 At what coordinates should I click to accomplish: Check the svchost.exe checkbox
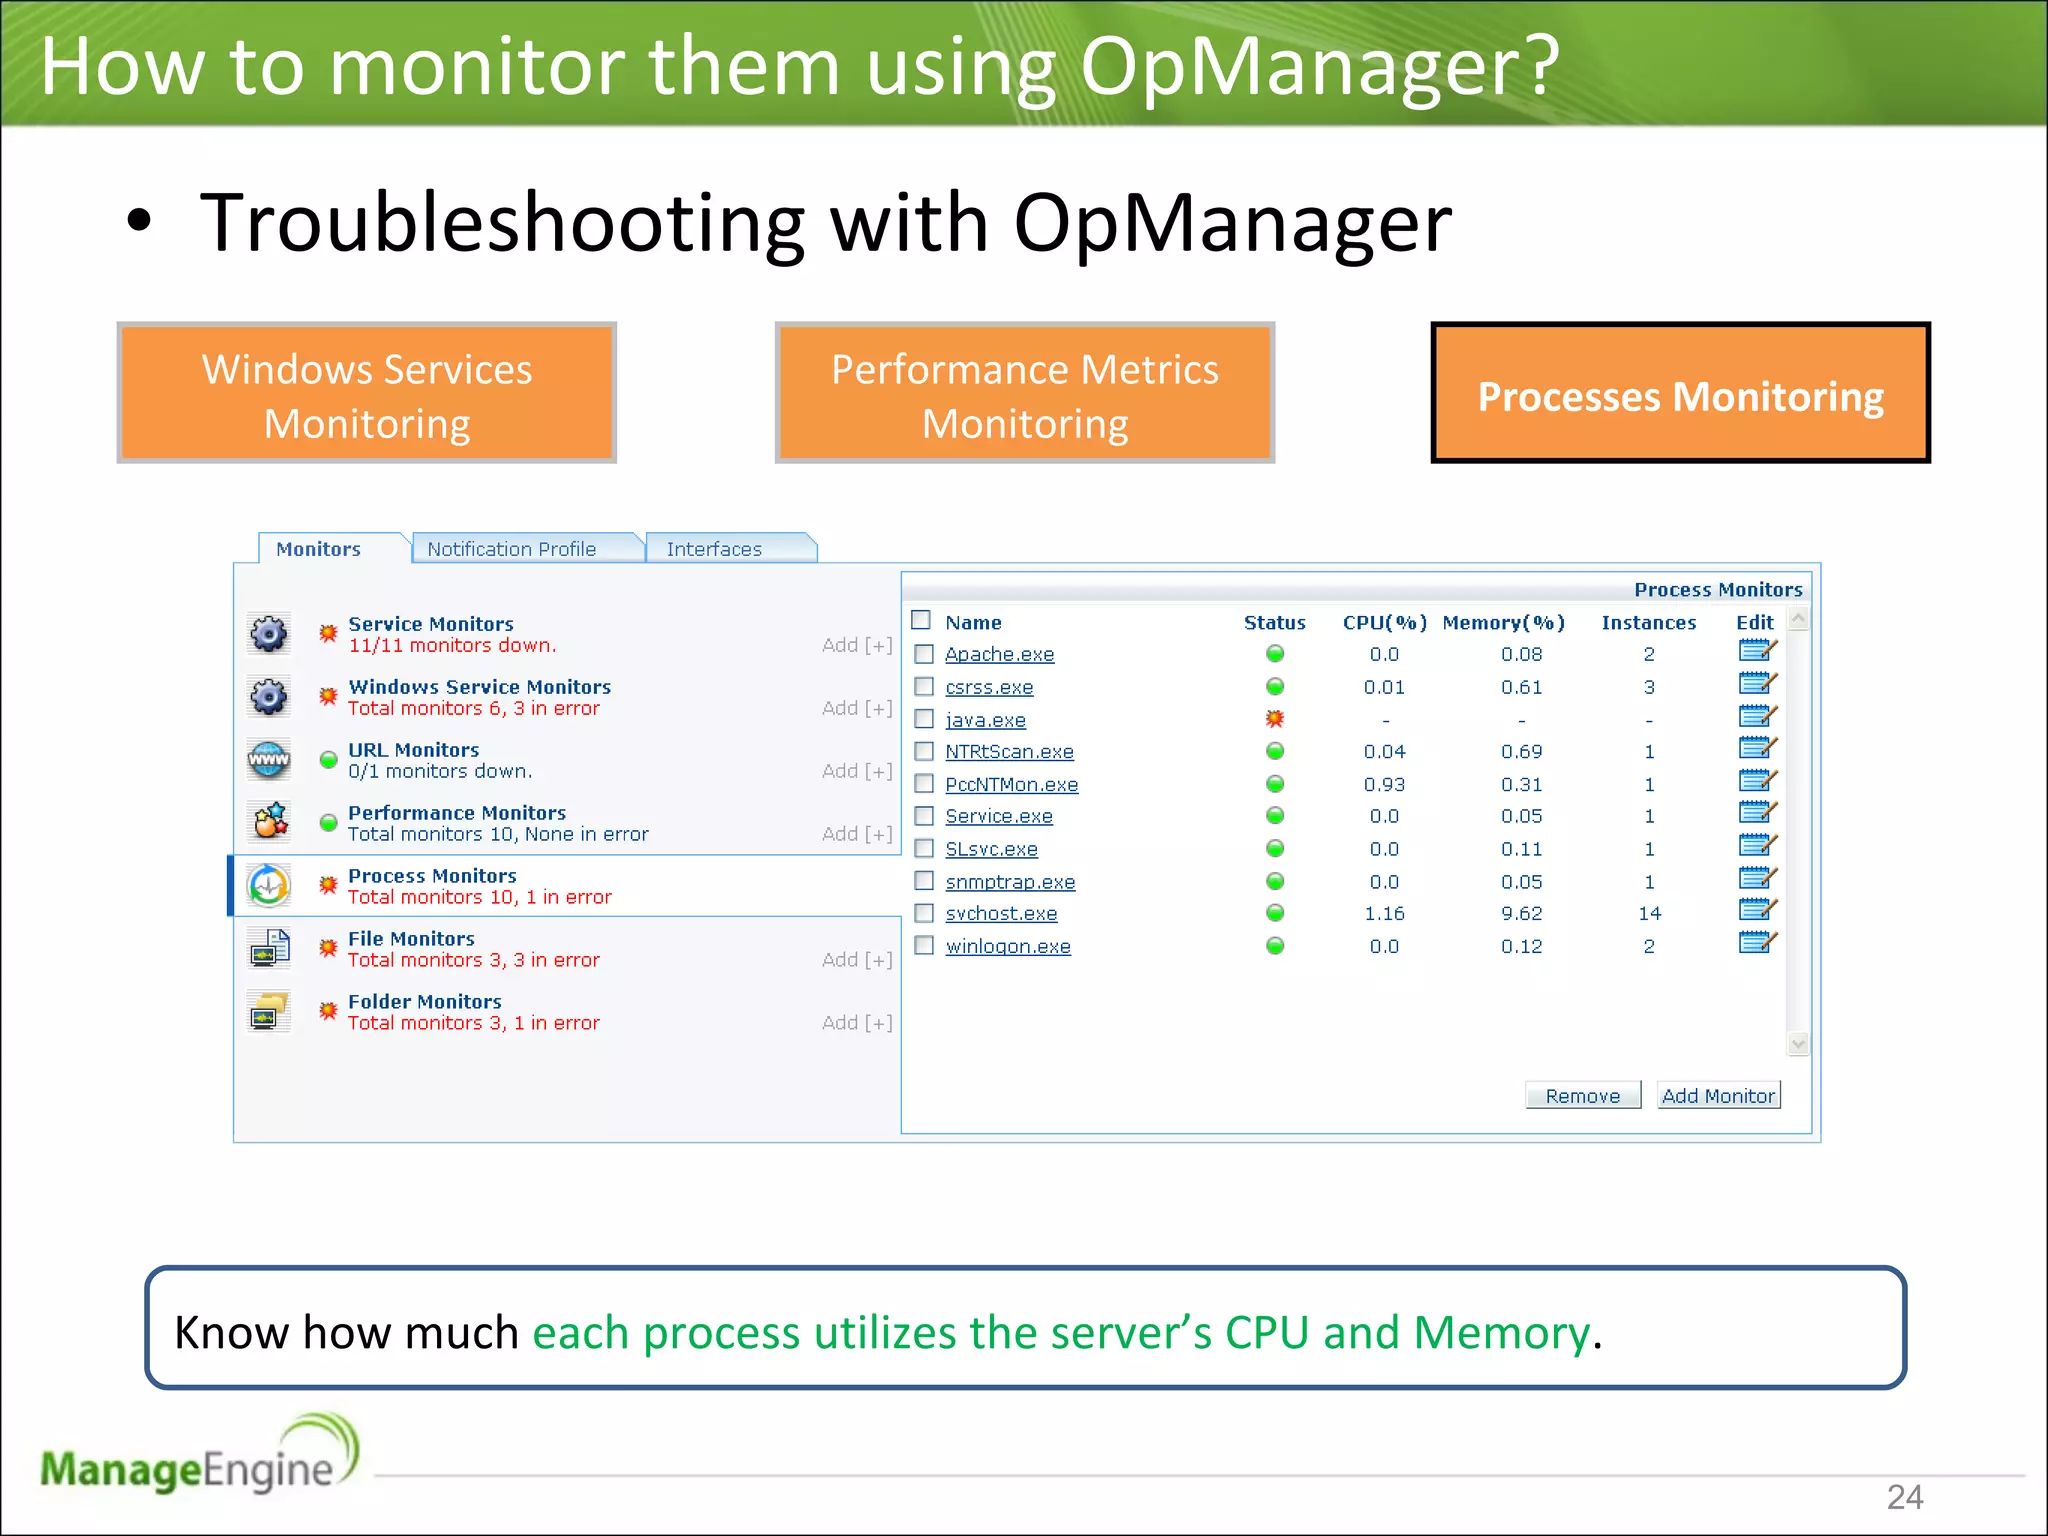click(x=925, y=913)
